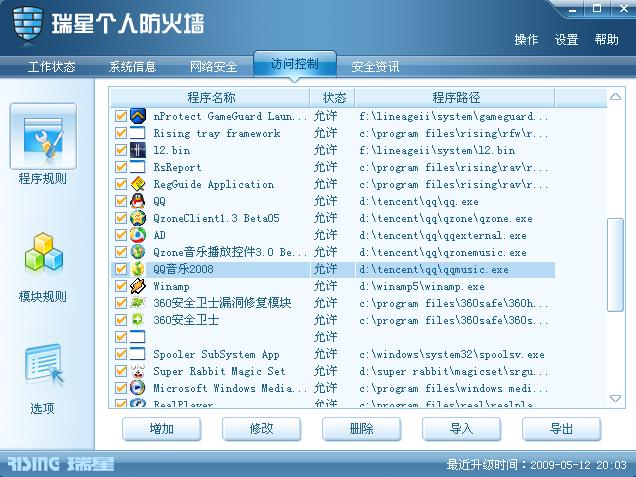Sort by the 程序路径 column header
This screenshot has width=636, height=477.
pyautogui.click(x=455, y=97)
